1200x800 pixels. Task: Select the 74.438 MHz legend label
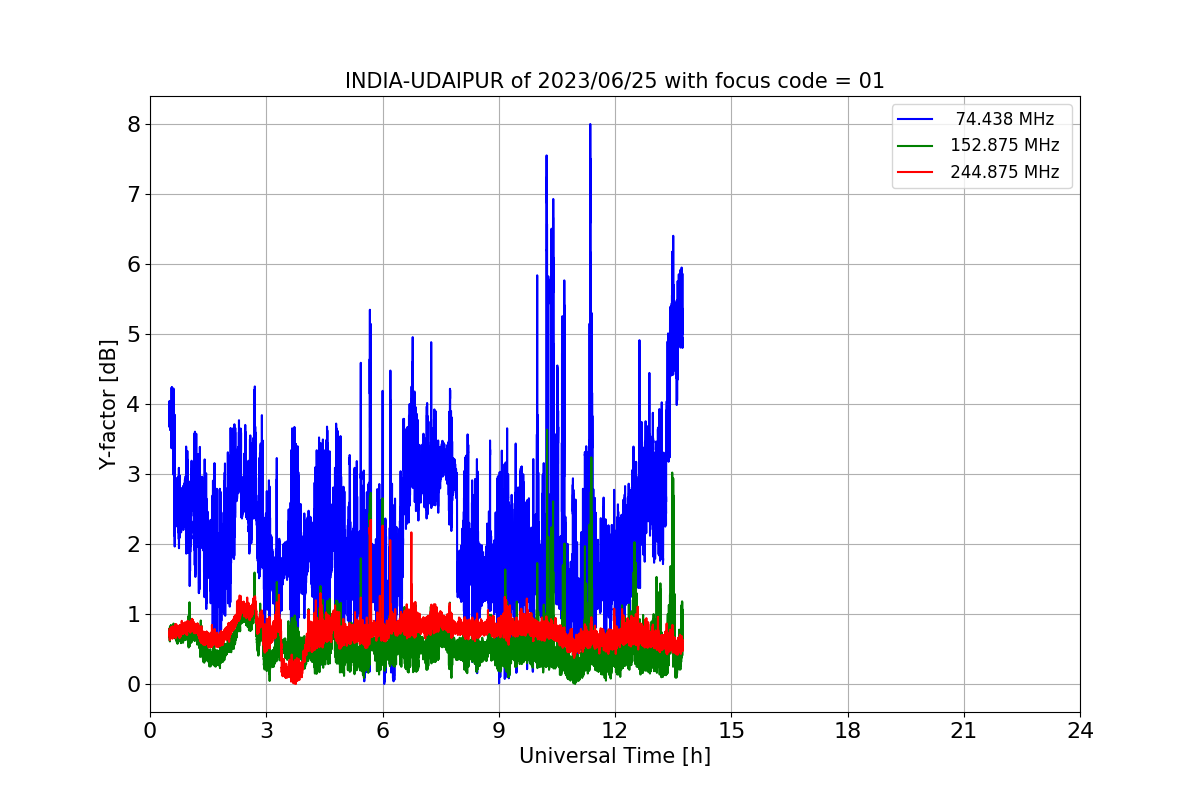1005,119
